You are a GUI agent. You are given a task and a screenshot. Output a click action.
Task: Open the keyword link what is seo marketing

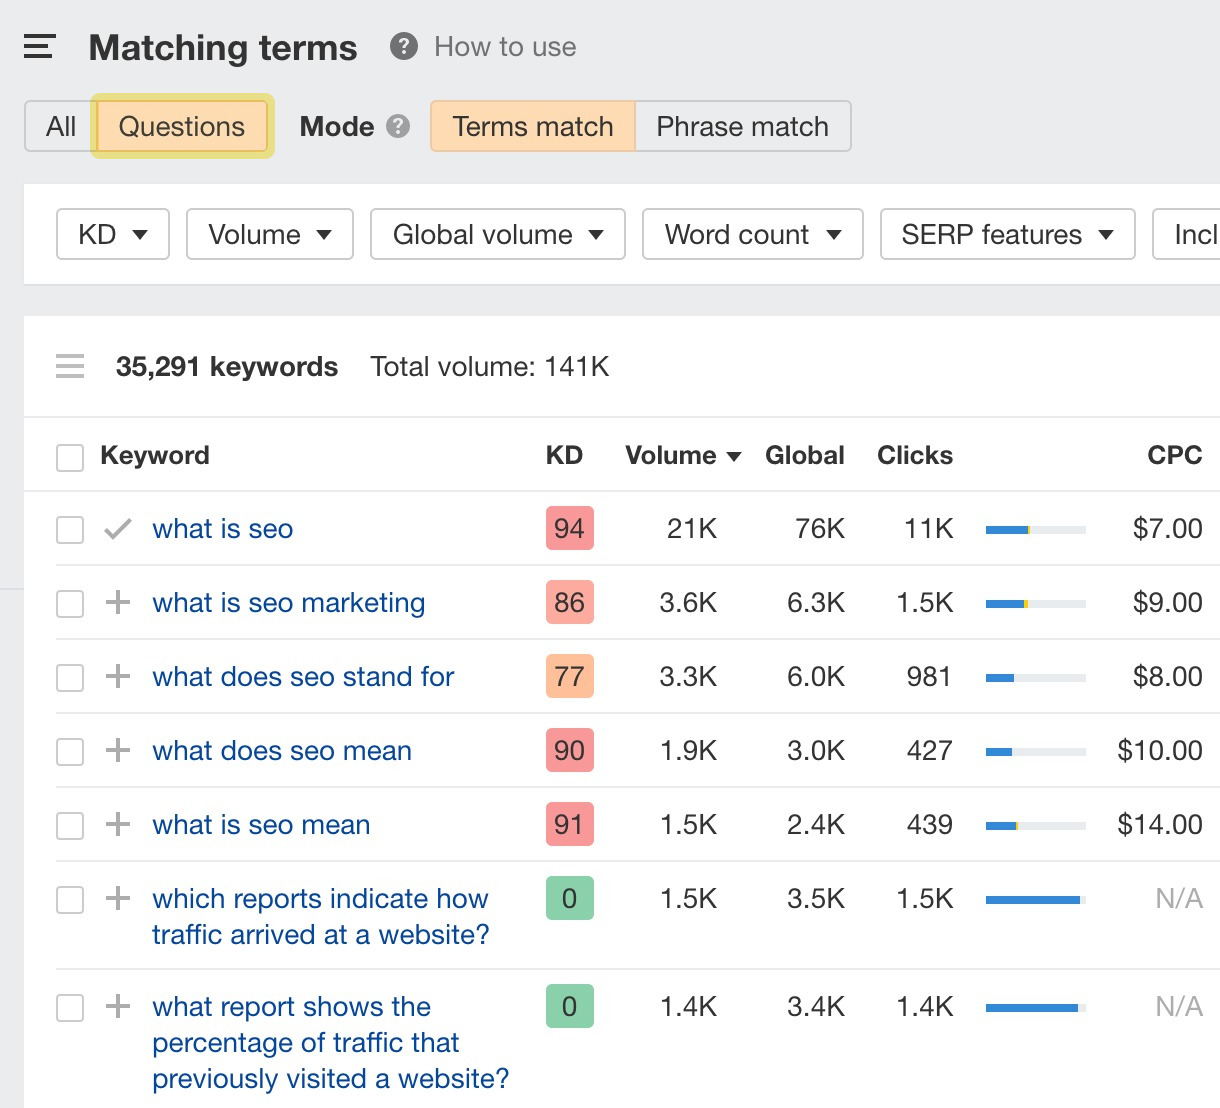288,602
